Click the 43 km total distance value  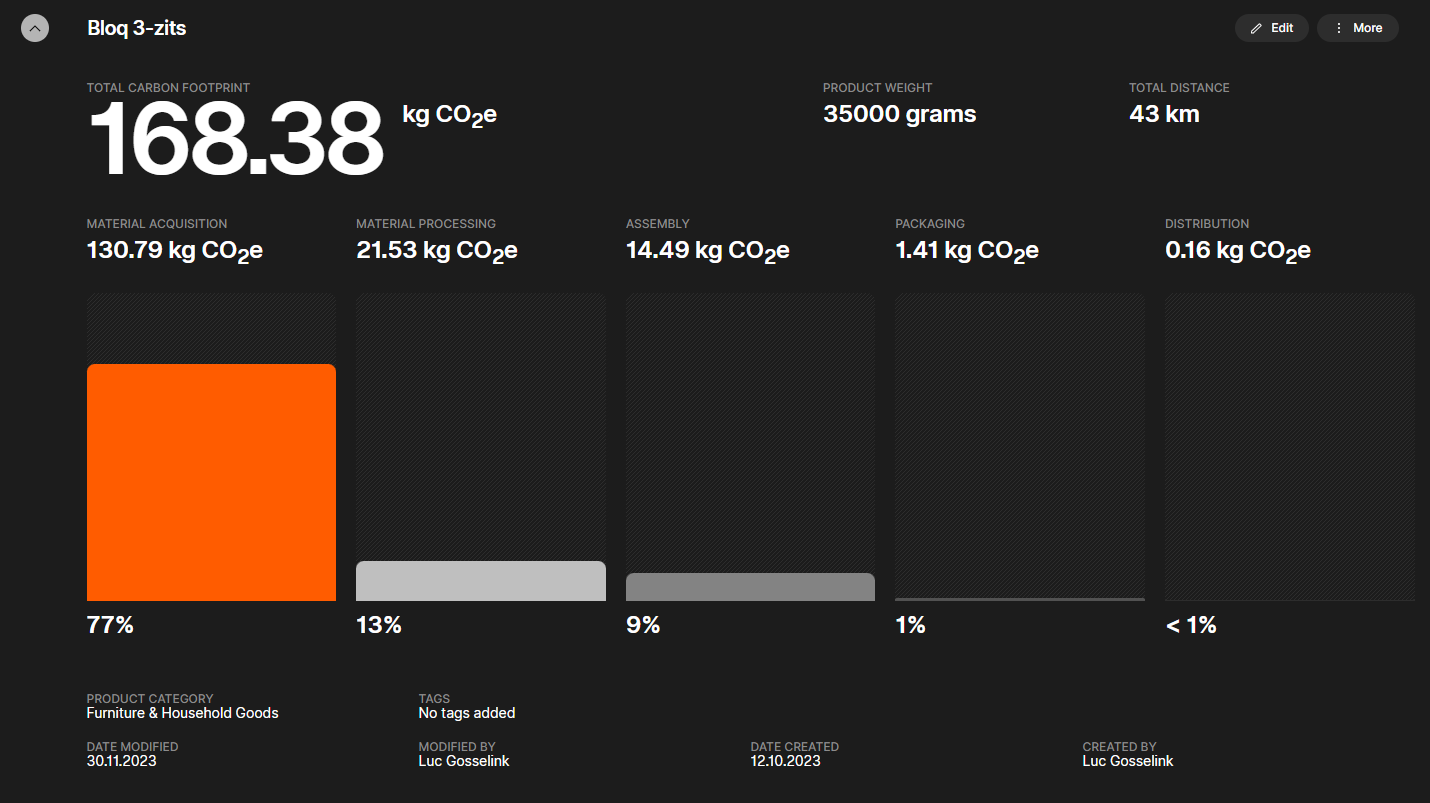(x=1164, y=114)
